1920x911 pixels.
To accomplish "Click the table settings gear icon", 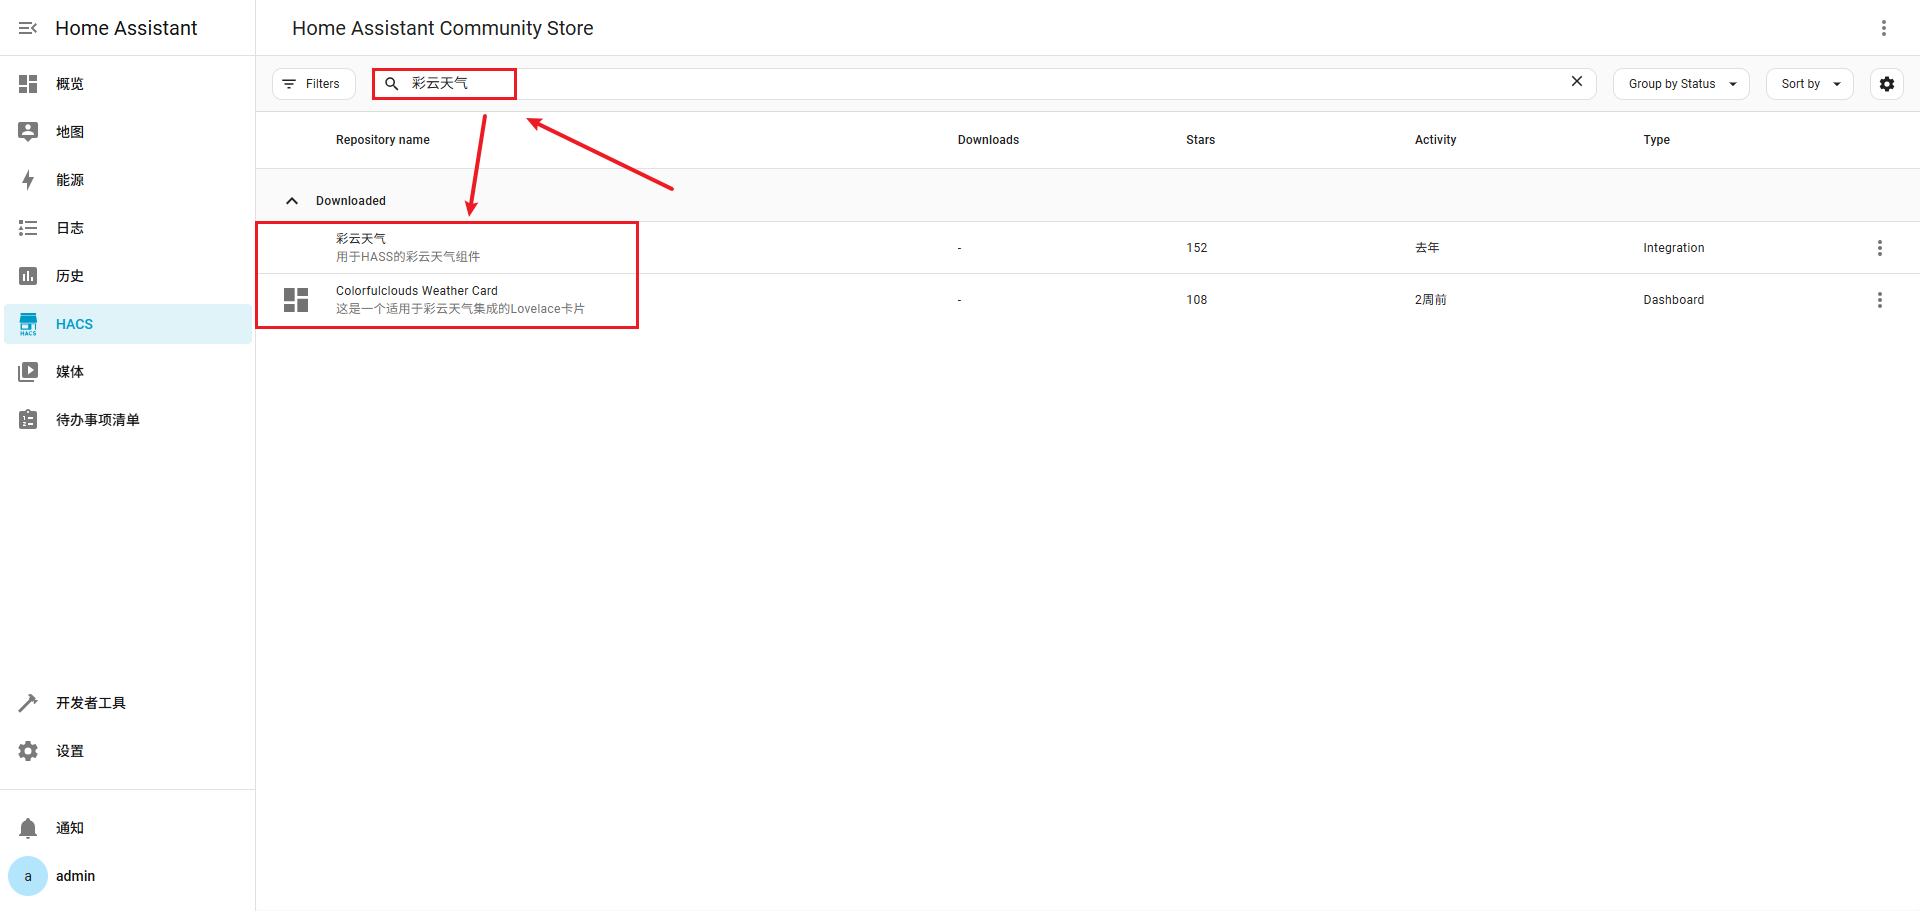I will tap(1886, 84).
